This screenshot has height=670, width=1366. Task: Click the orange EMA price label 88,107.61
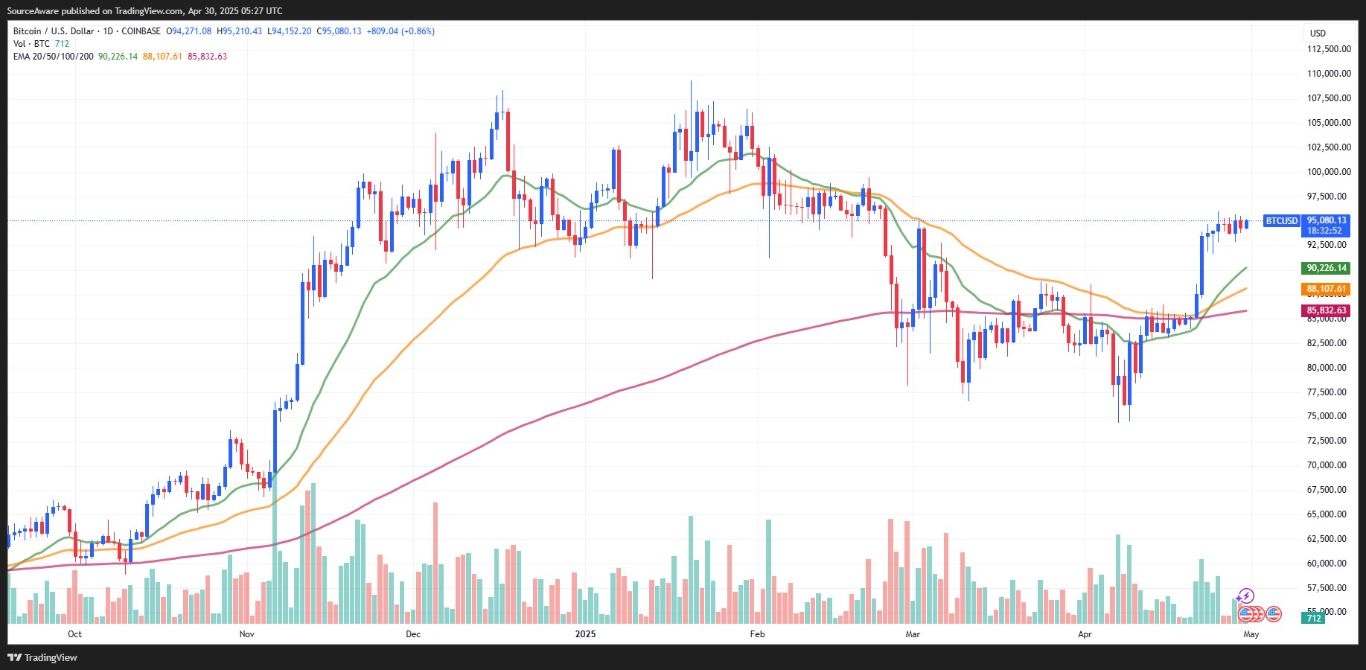[x=1326, y=289]
